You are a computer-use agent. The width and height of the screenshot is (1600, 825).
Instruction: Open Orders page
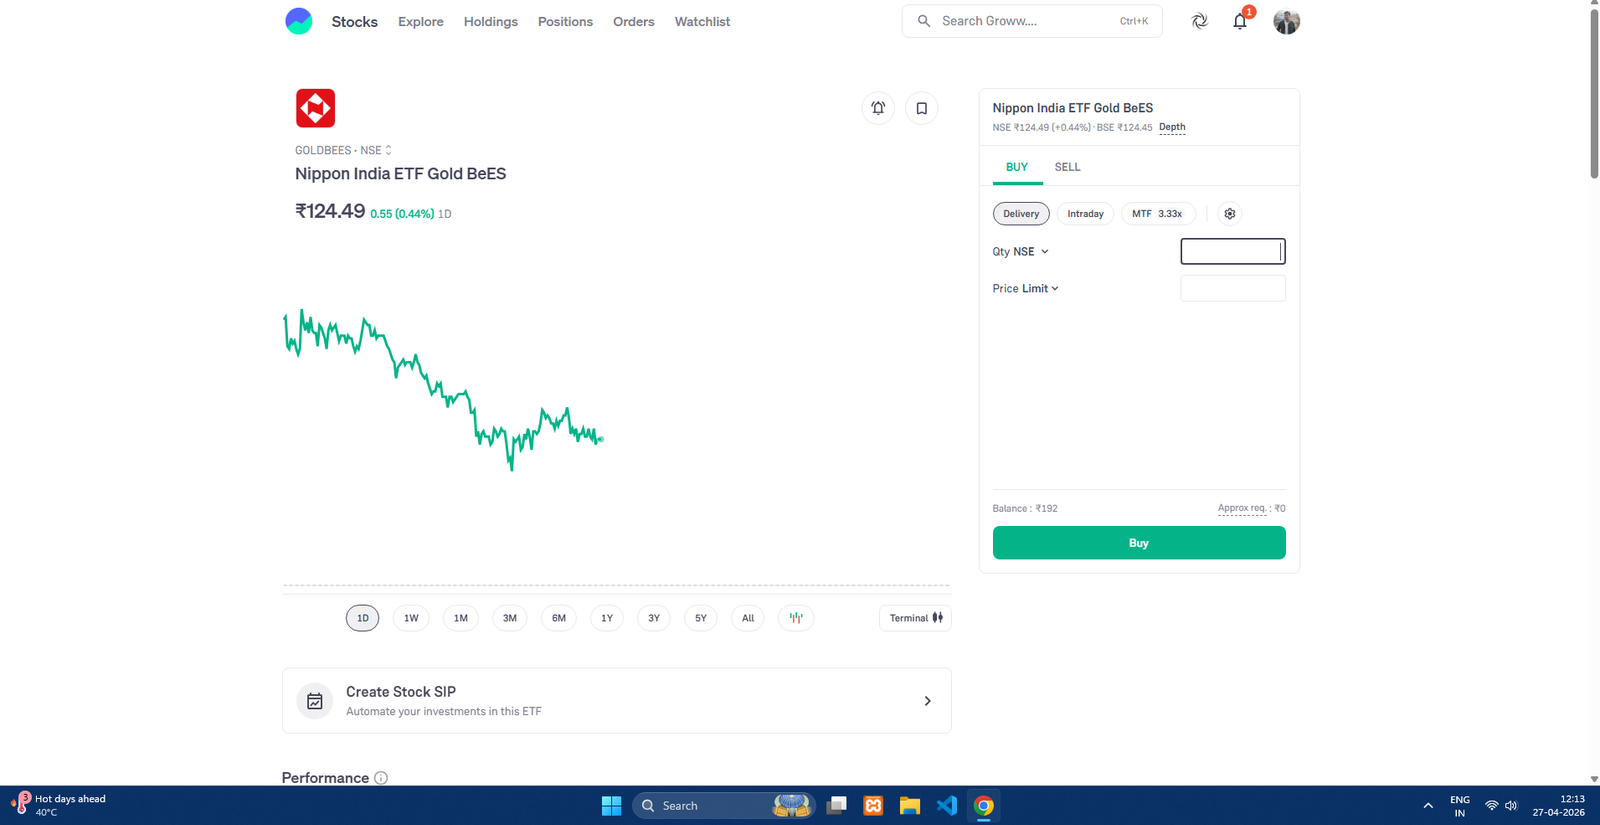point(634,21)
